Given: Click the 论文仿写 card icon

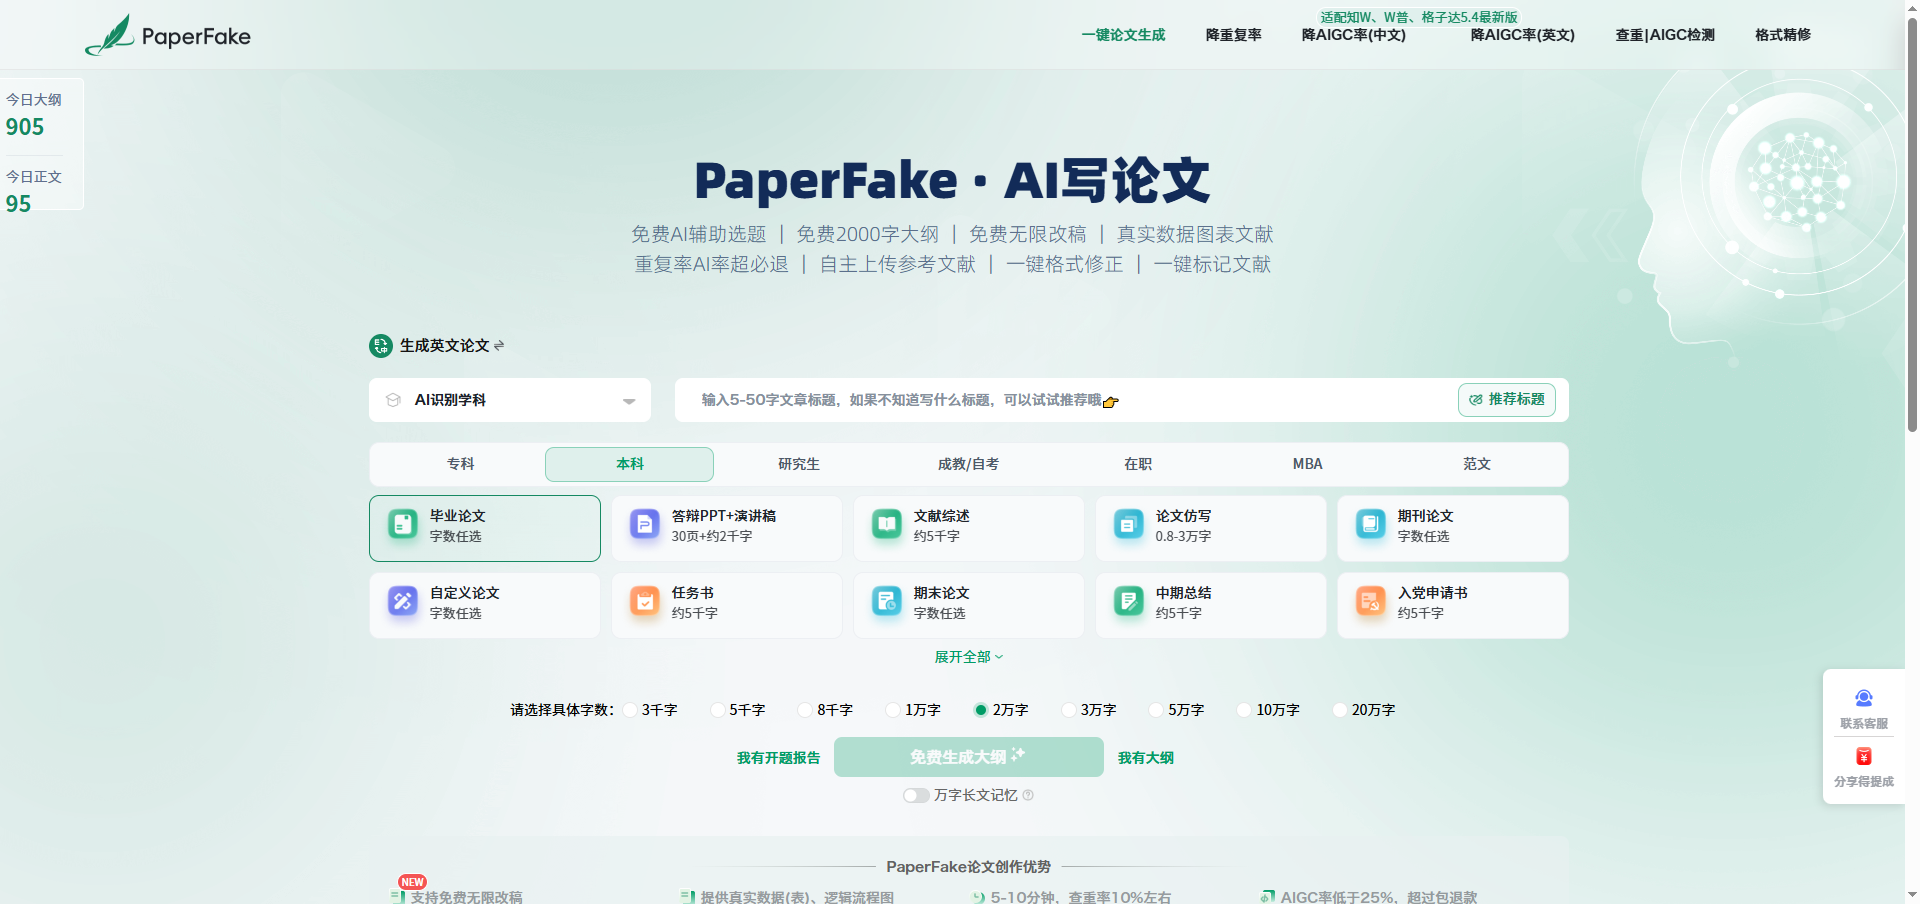Looking at the screenshot, I should [x=1128, y=524].
